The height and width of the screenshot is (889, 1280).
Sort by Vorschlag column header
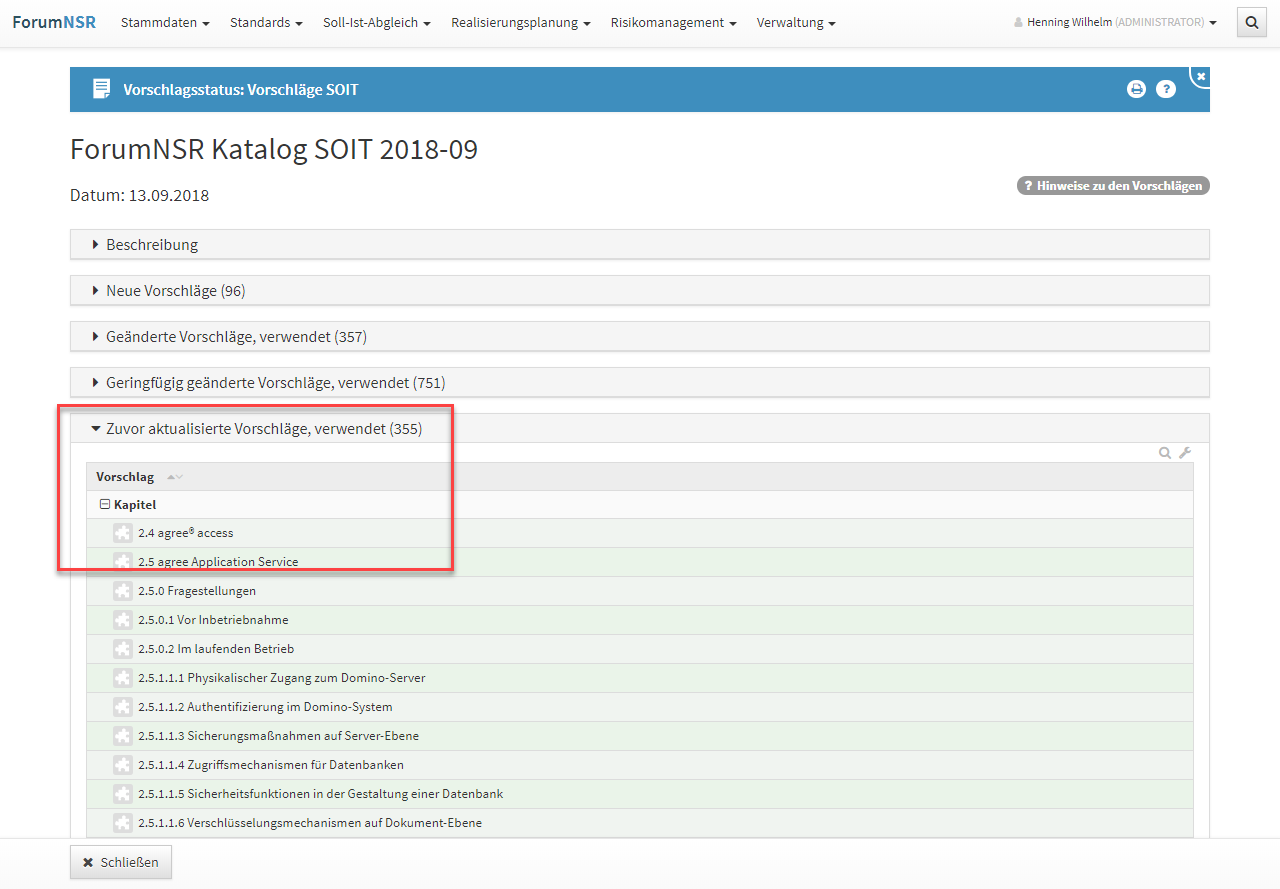126,477
